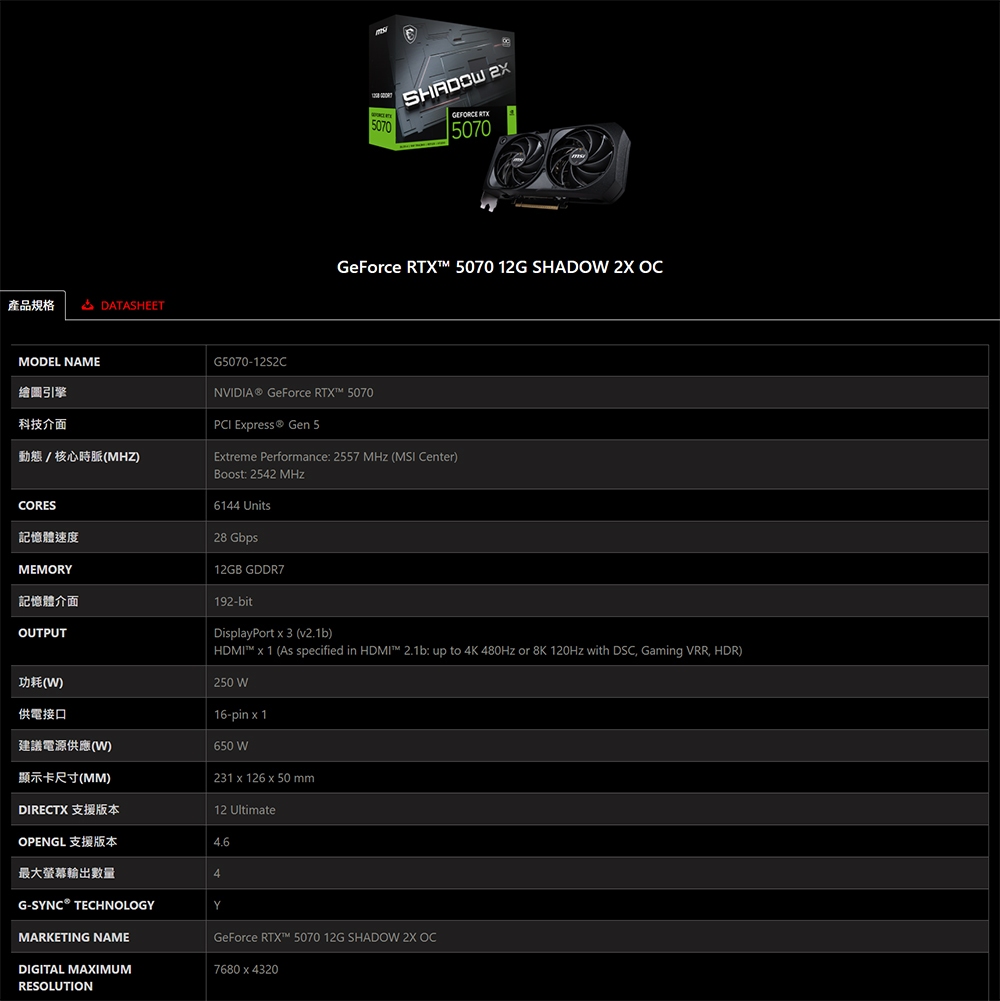Image resolution: width=1000 pixels, height=1001 pixels.
Task: Click the MODEL NAME value G5070-12S2C
Action: (250, 362)
